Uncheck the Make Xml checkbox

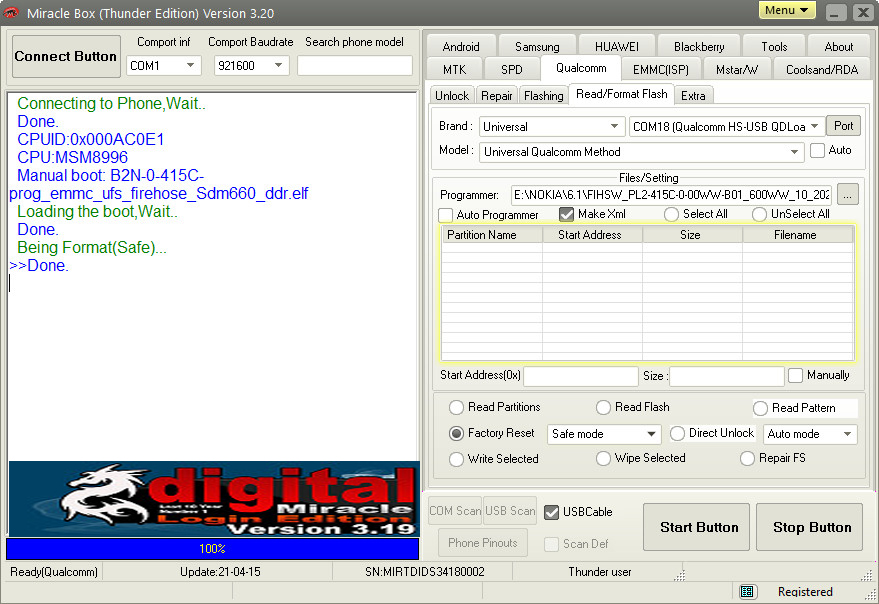click(566, 214)
